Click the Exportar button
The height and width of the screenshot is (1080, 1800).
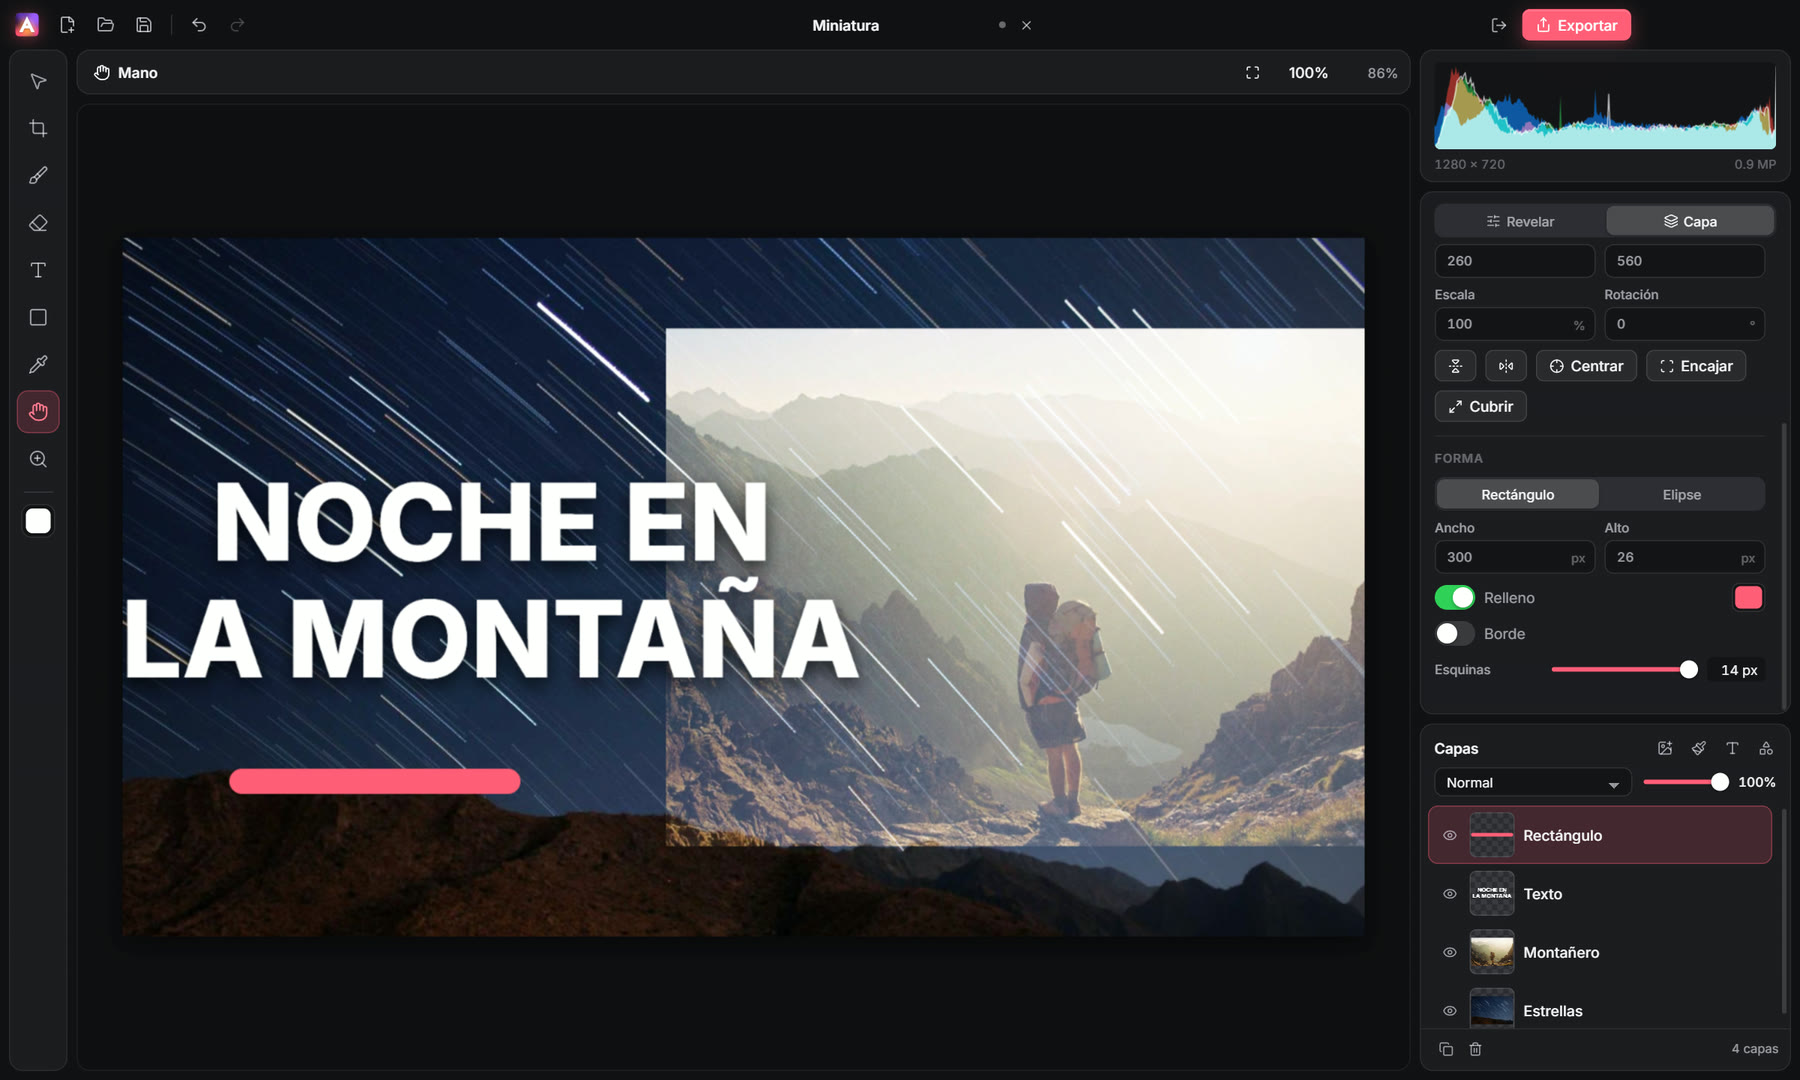pyautogui.click(x=1576, y=25)
